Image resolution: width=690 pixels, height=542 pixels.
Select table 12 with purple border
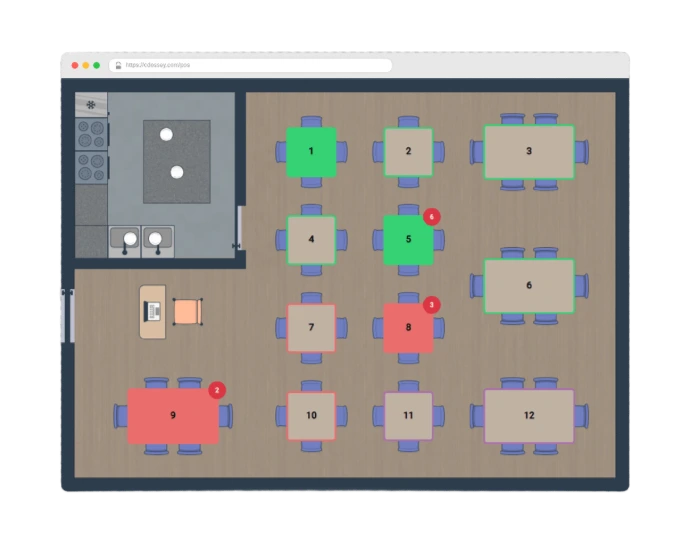pyautogui.click(x=529, y=416)
